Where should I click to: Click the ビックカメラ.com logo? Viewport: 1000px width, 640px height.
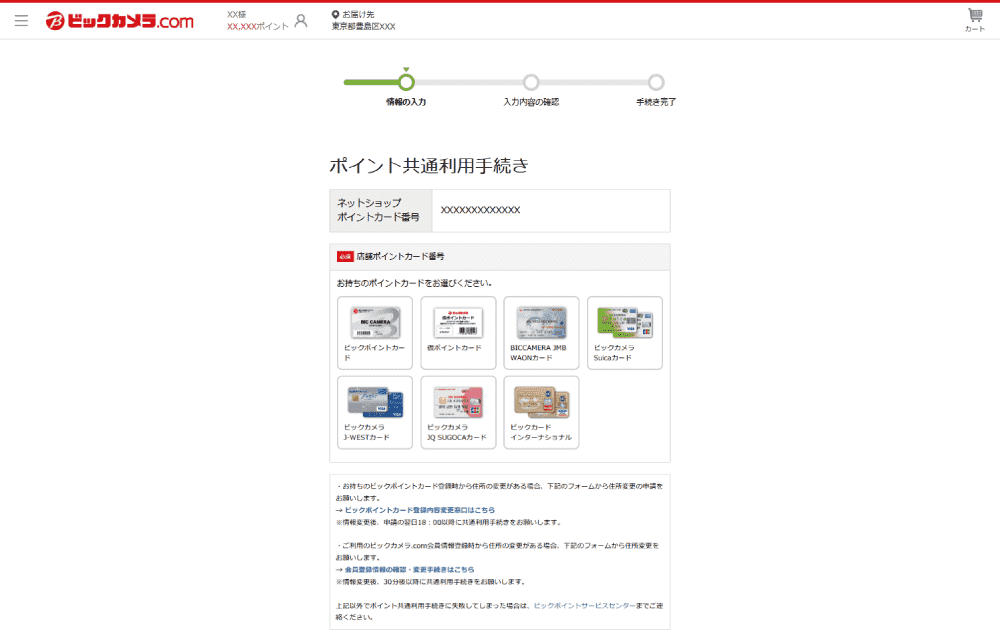(x=119, y=19)
